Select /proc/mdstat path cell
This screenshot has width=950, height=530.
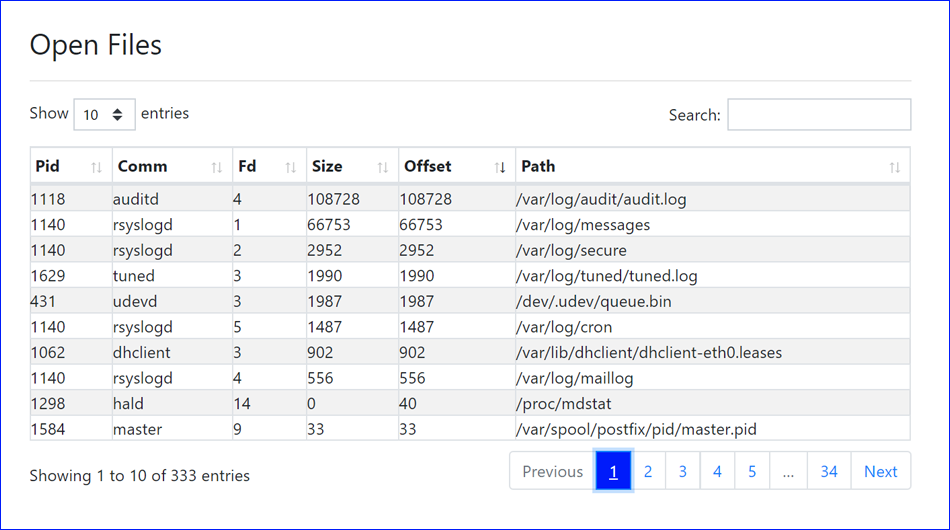coord(712,403)
